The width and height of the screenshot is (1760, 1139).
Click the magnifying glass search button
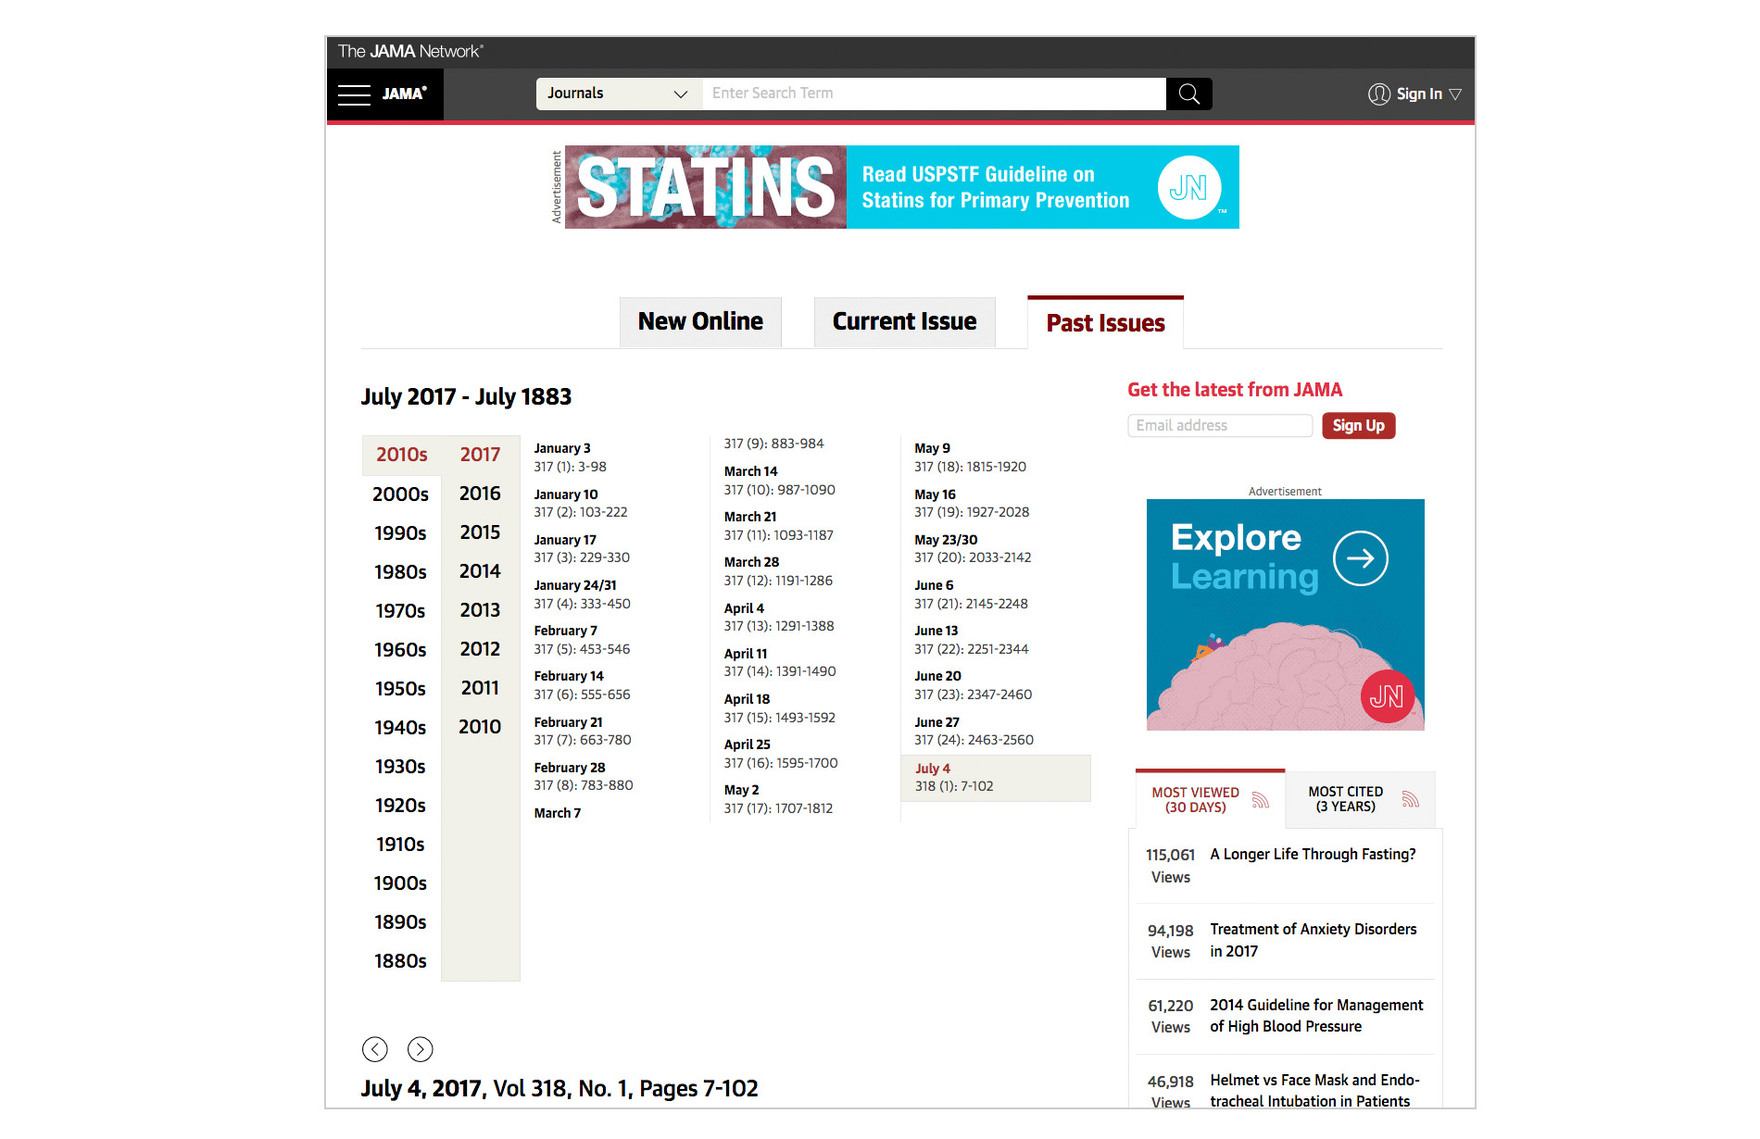[x=1188, y=94]
